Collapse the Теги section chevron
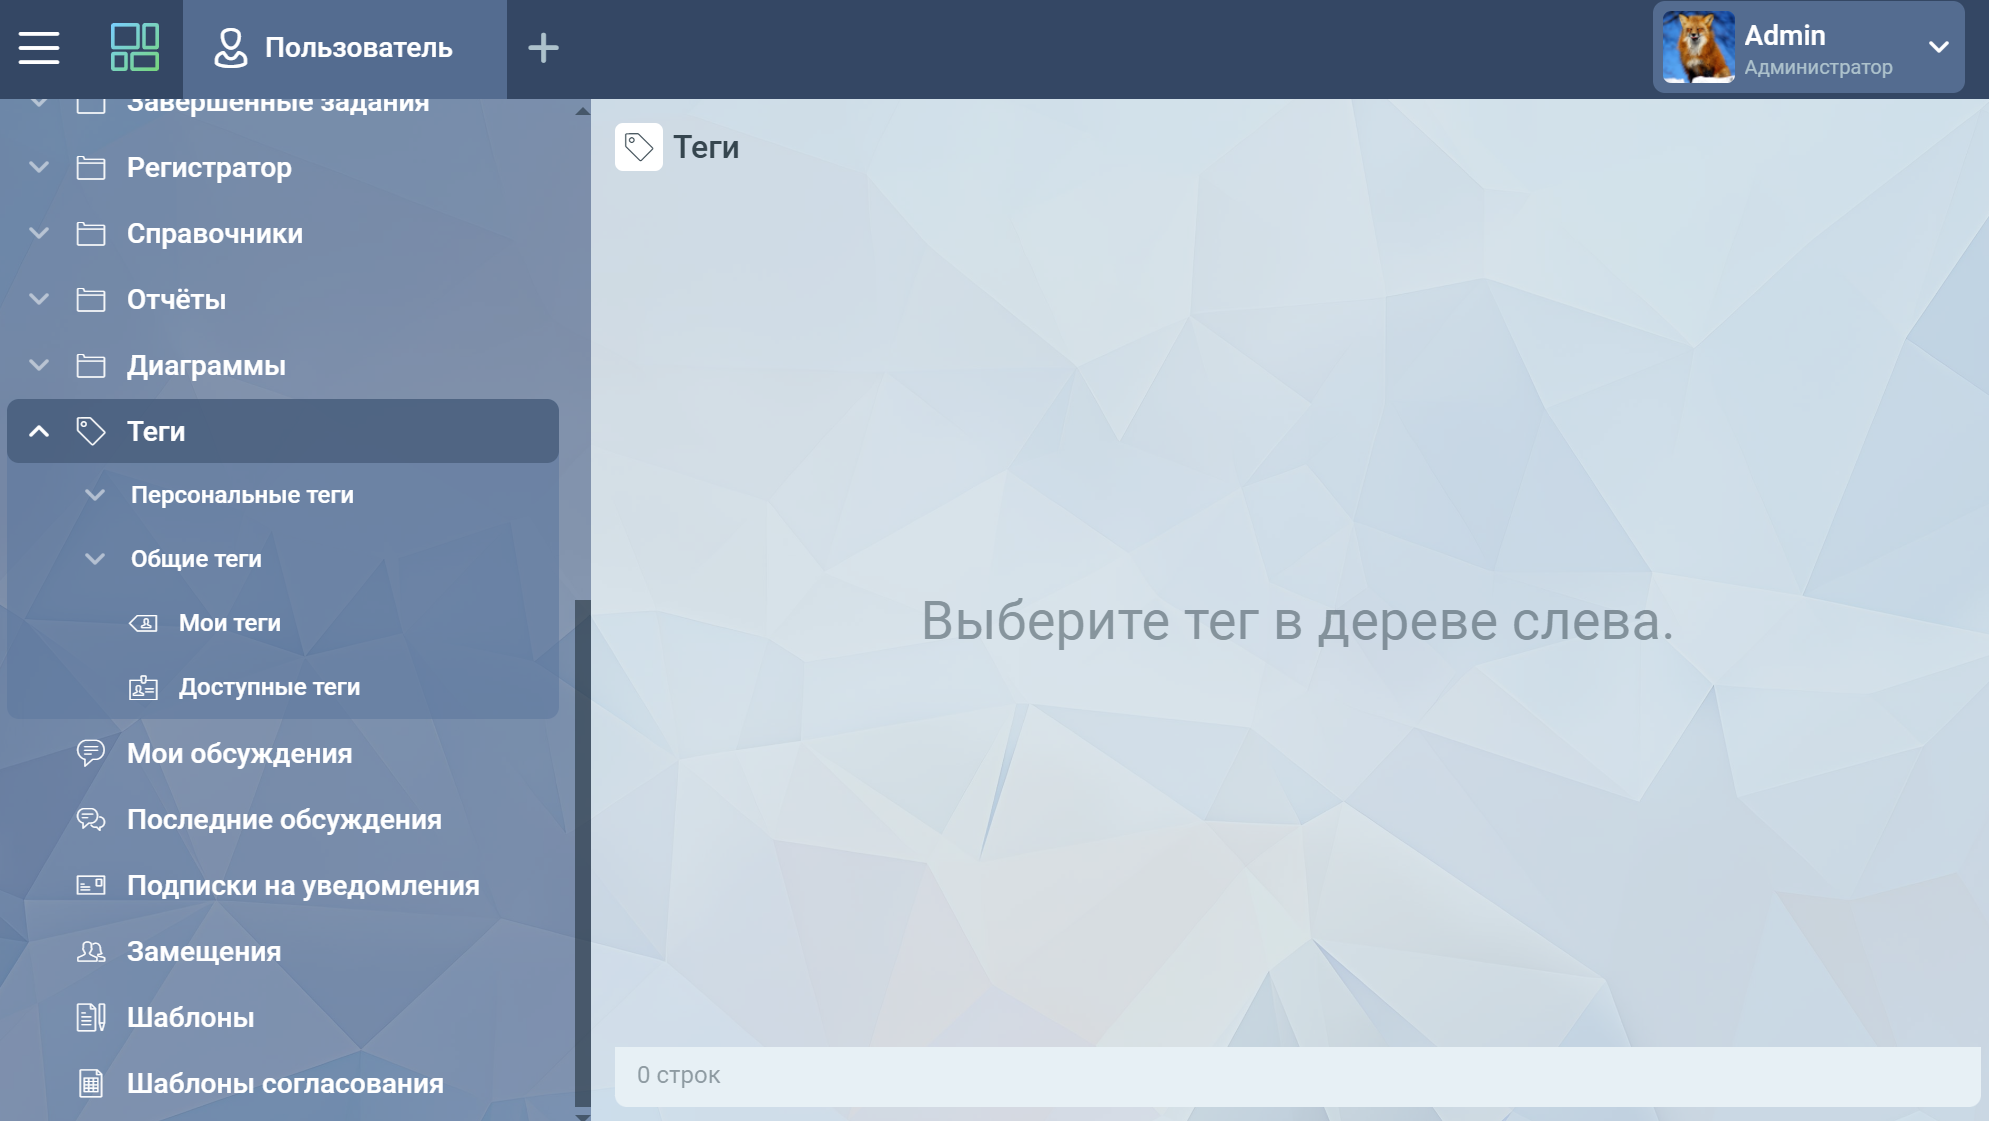This screenshot has height=1121, width=1989. pyautogui.click(x=39, y=431)
